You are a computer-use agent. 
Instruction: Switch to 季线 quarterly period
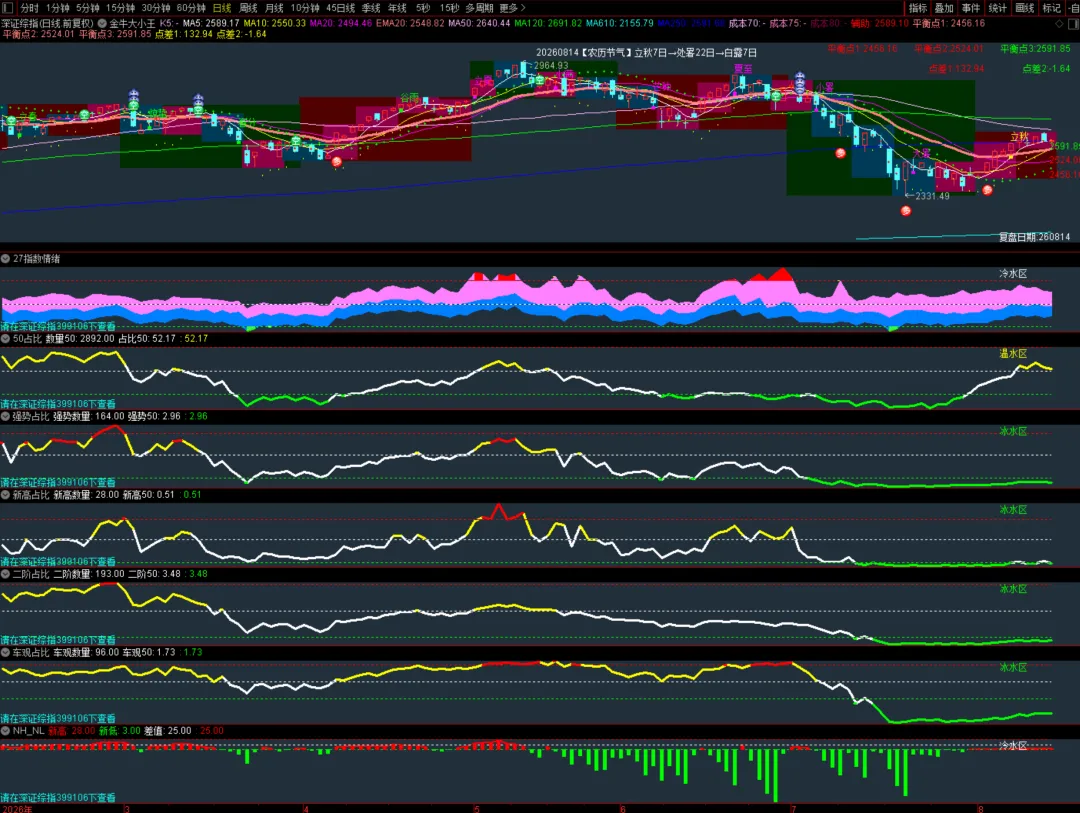coord(371,8)
